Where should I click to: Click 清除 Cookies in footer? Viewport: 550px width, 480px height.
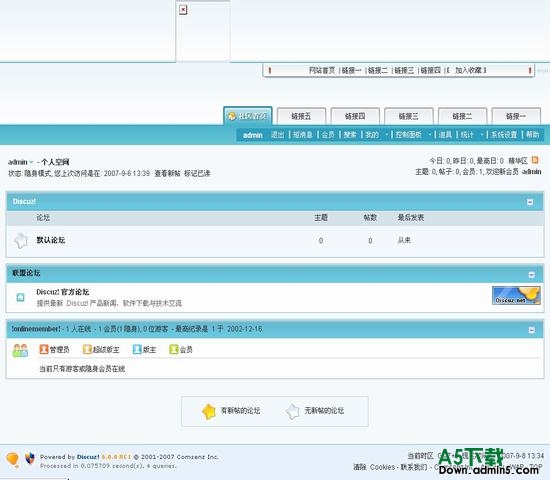[374, 467]
